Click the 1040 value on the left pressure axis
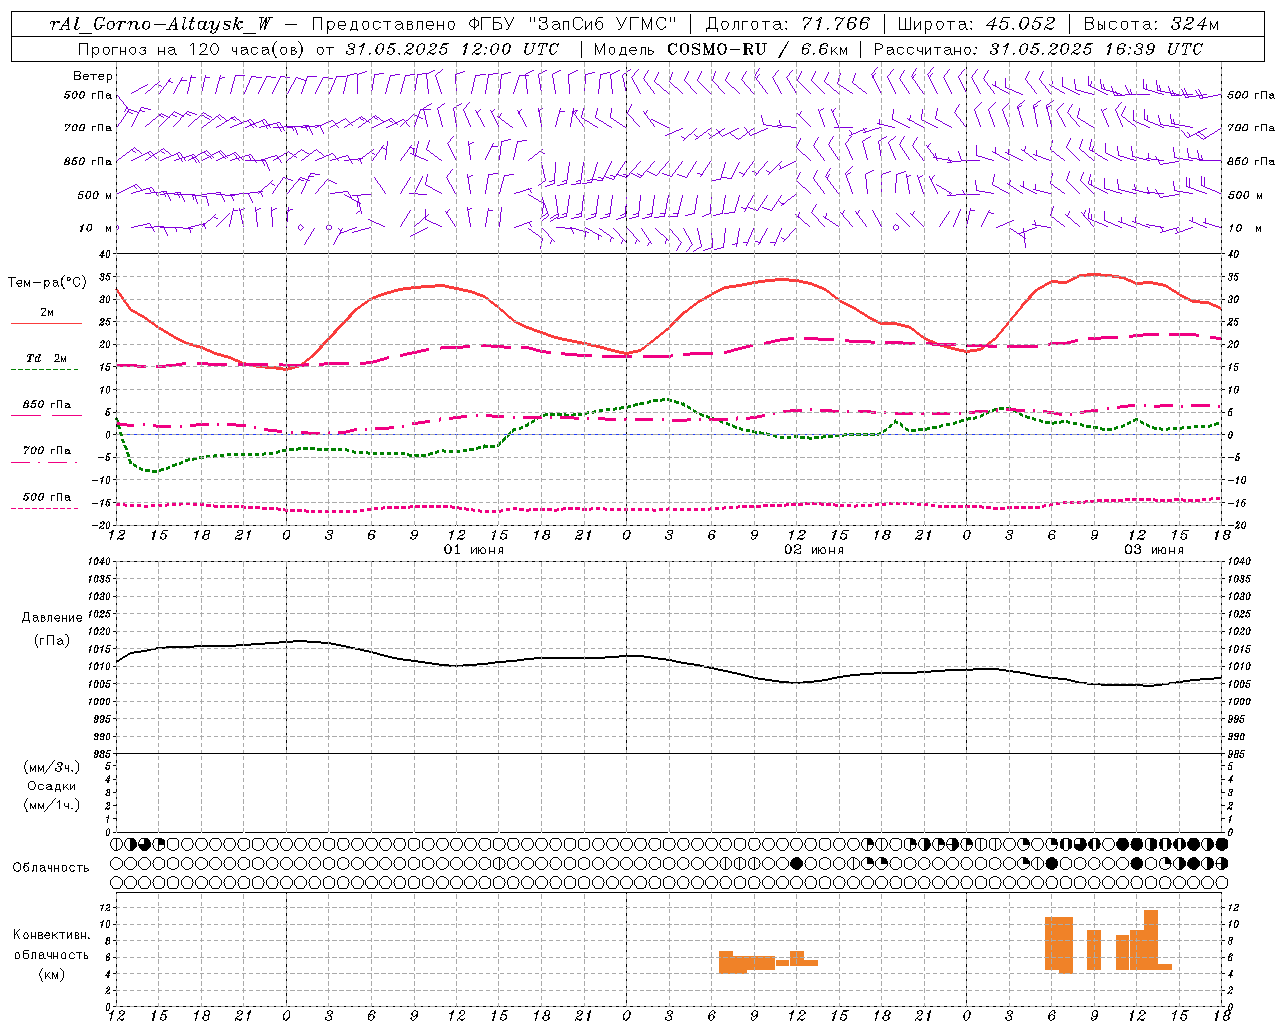This screenshot has width=1280, height=1024. (x=100, y=562)
